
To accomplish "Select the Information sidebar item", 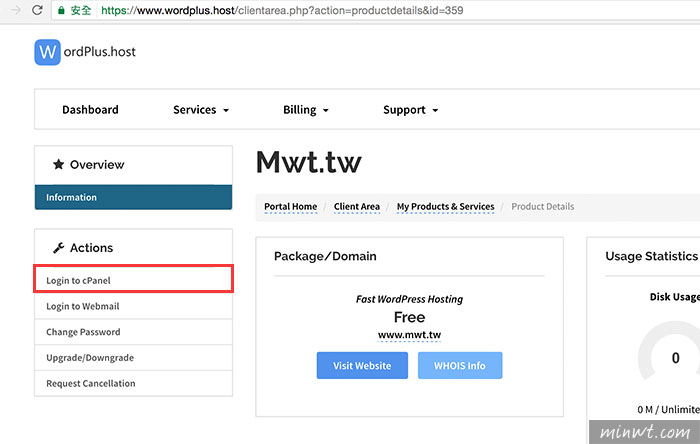I will (x=133, y=197).
